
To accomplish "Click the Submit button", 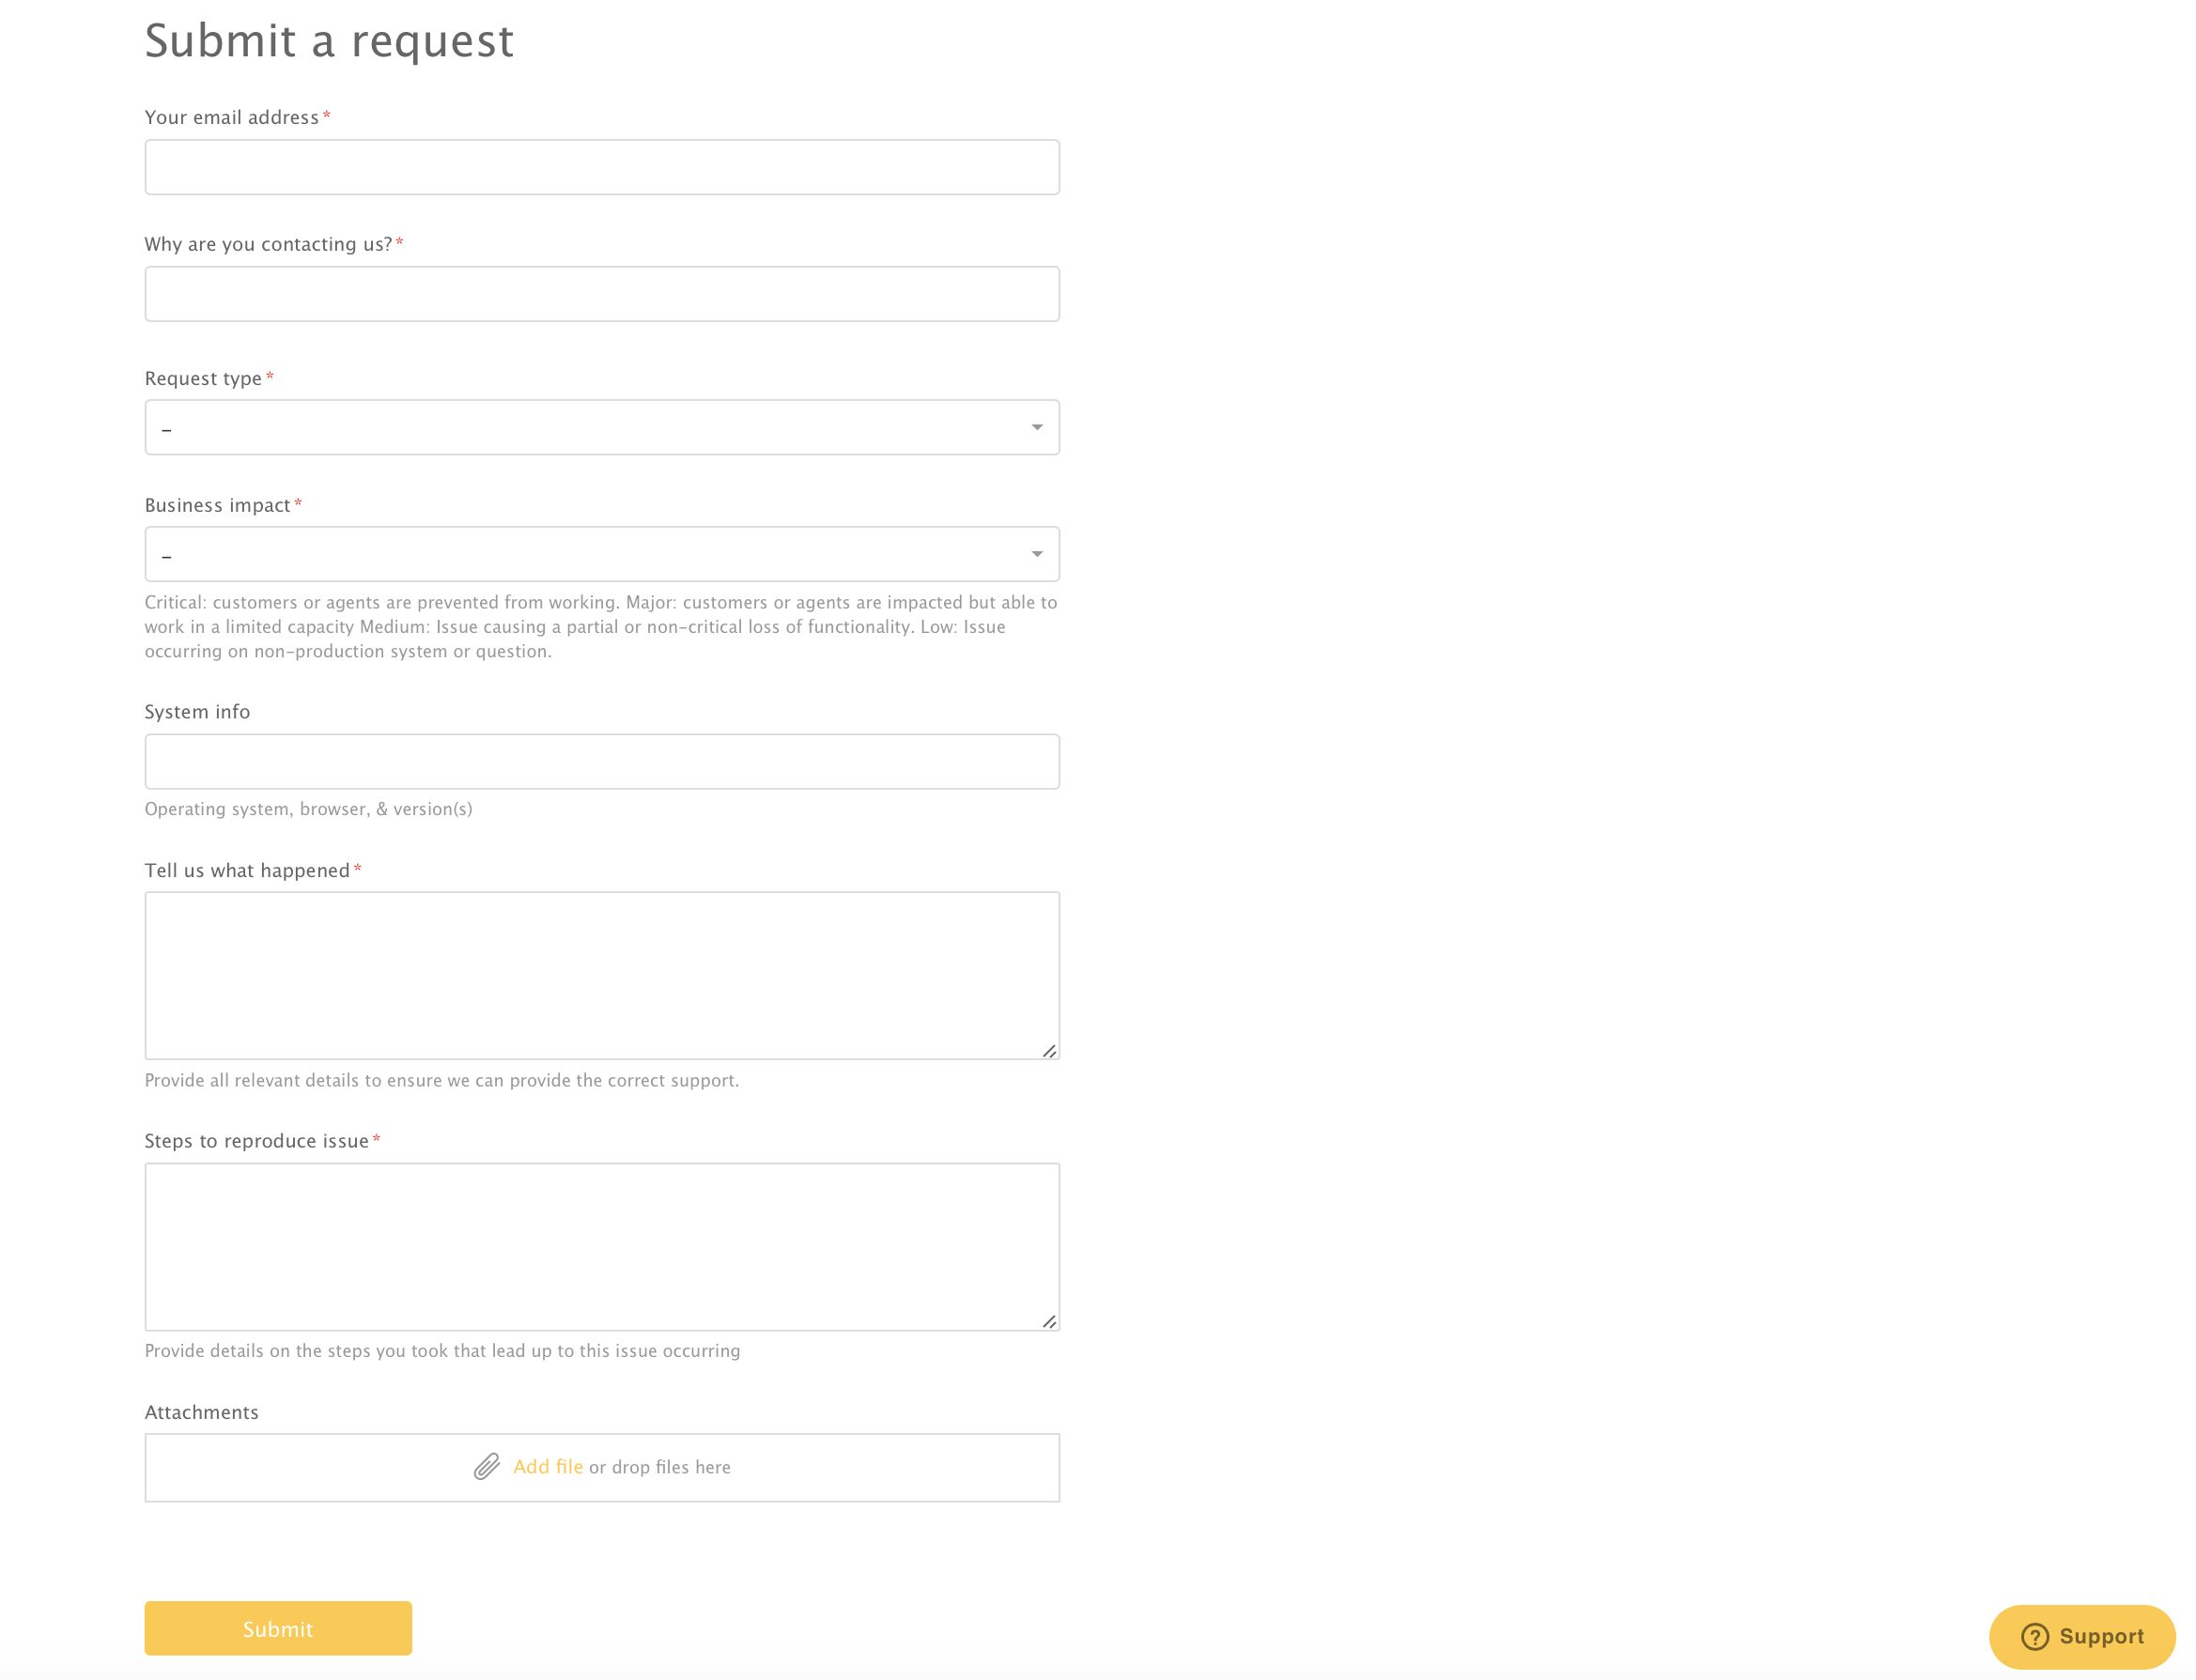I will coord(278,1628).
